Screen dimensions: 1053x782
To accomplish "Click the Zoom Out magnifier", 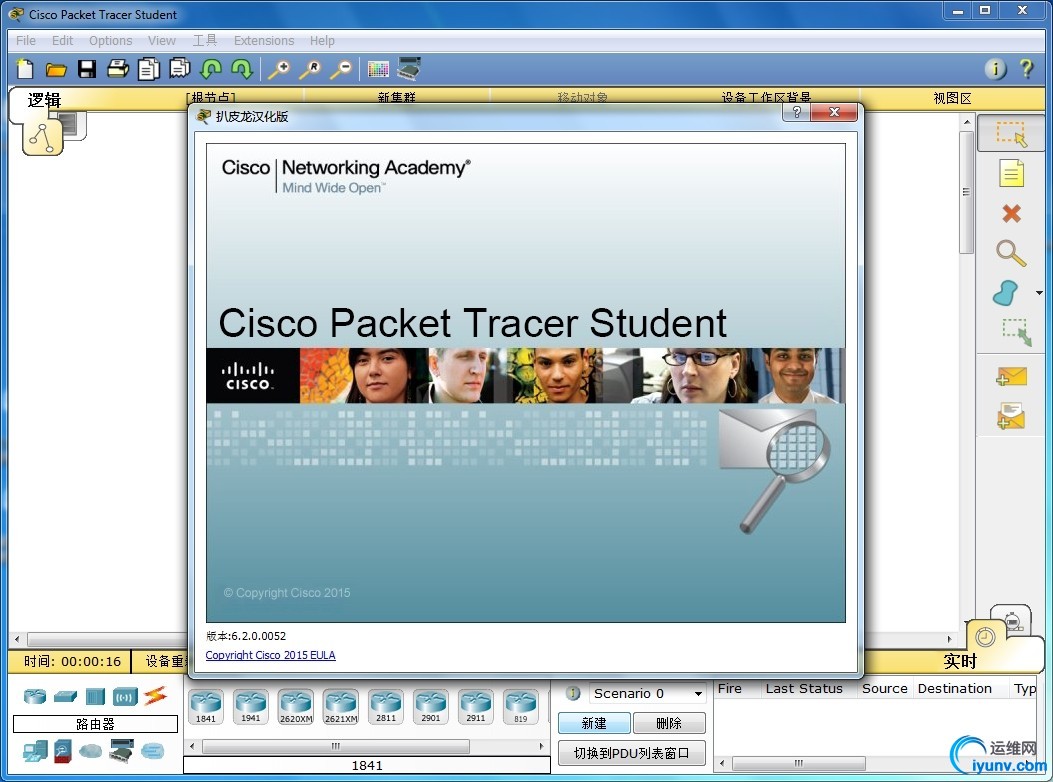I will tap(341, 69).
